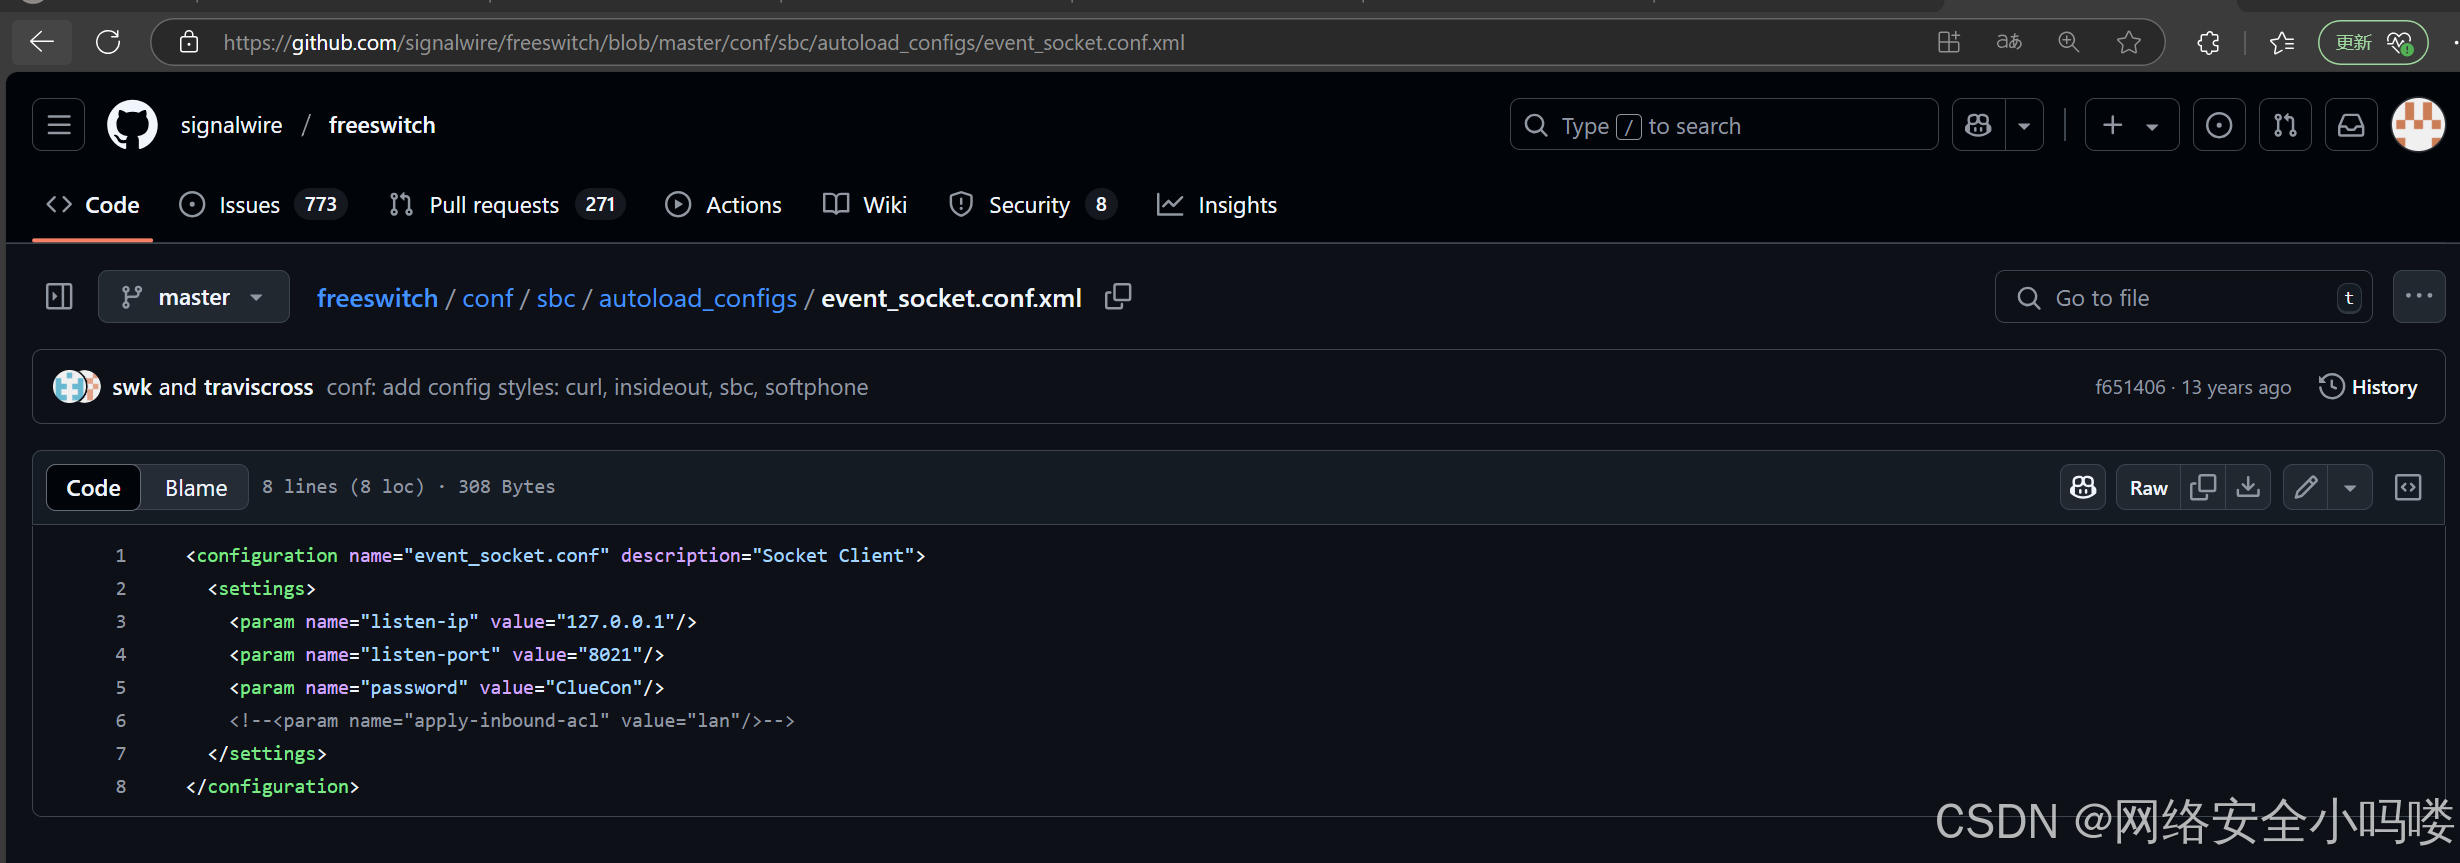Expand edit options dropdown arrow
2460x863 pixels.
tap(2350, 488)
